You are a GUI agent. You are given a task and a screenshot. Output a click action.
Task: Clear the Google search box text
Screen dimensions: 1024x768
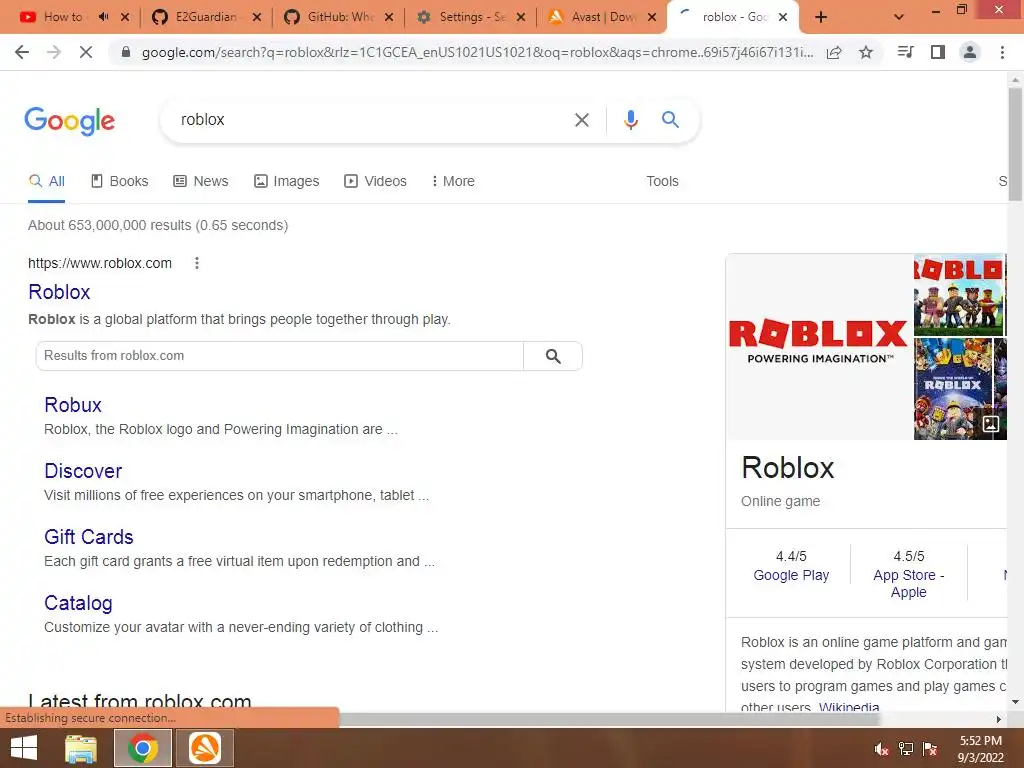coord(581,120)
